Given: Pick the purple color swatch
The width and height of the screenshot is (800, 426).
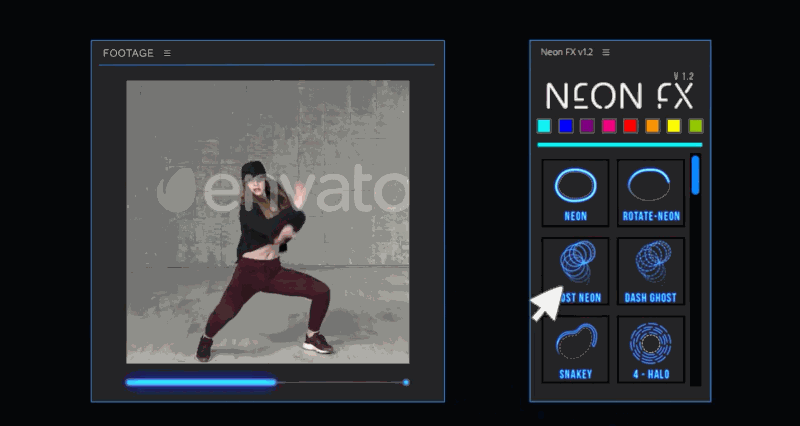Looking at the screenshot, I should tap(587, 126).
